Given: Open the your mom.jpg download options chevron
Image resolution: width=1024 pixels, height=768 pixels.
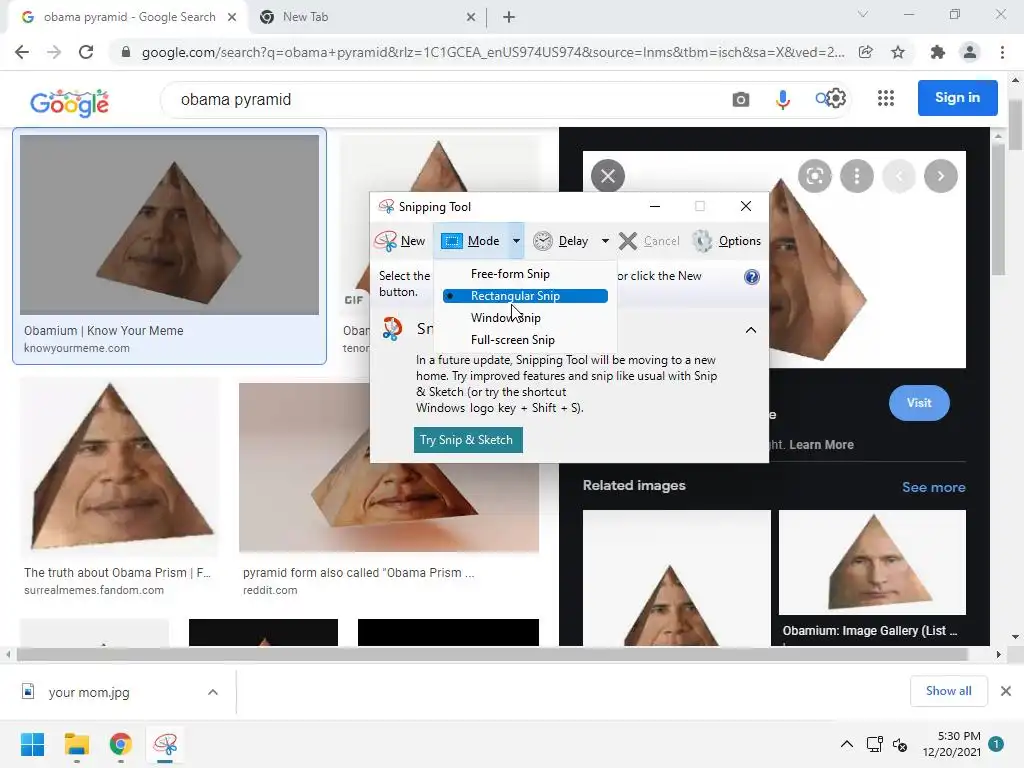Looking at the screenshot, I should tap(213, 692).
